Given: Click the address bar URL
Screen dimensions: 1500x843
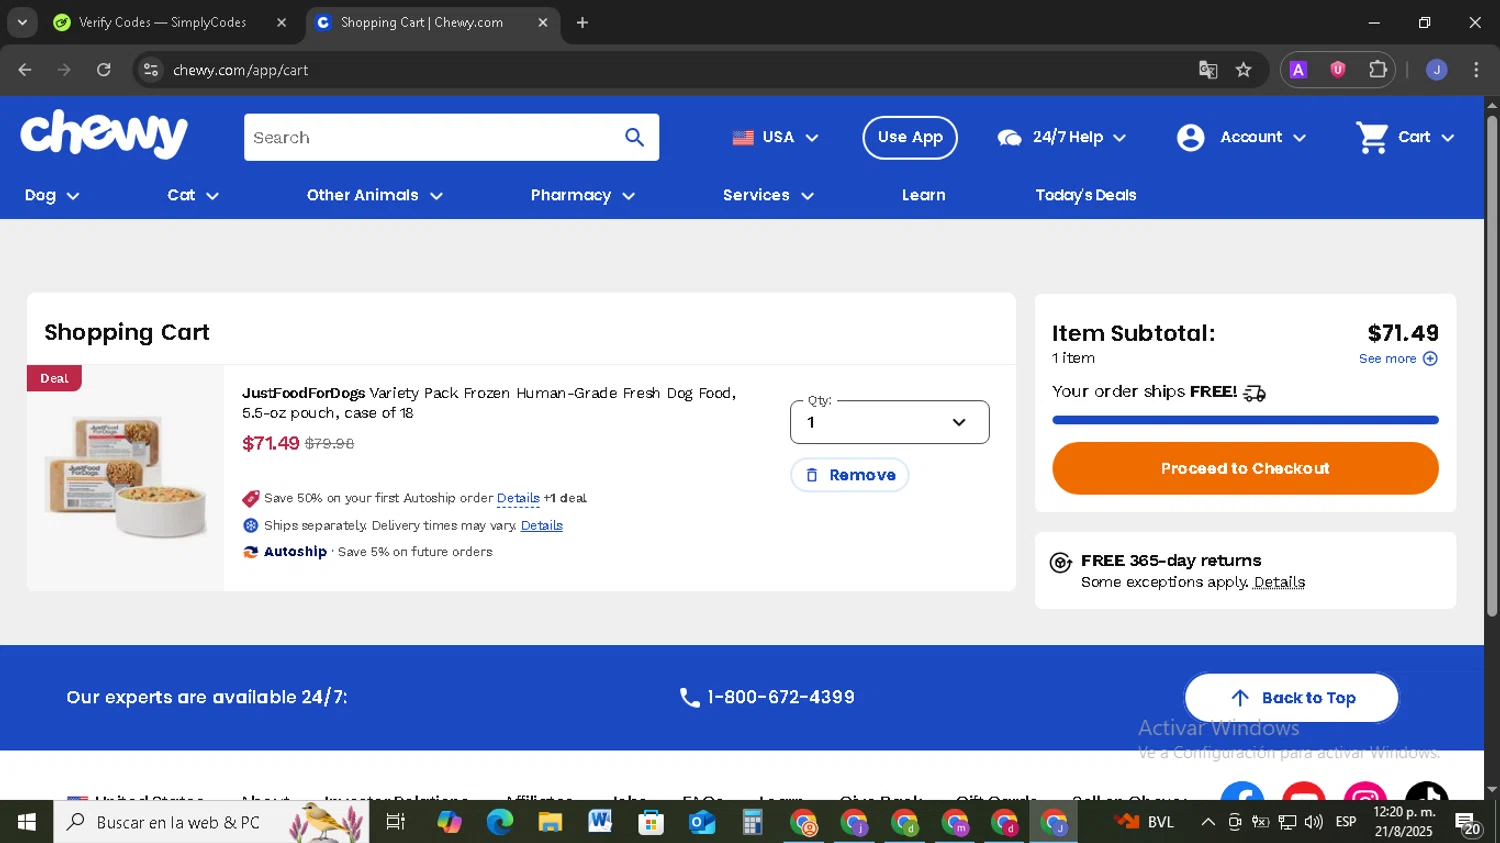Looking at the screenshot, I should [x=241, y=70].
